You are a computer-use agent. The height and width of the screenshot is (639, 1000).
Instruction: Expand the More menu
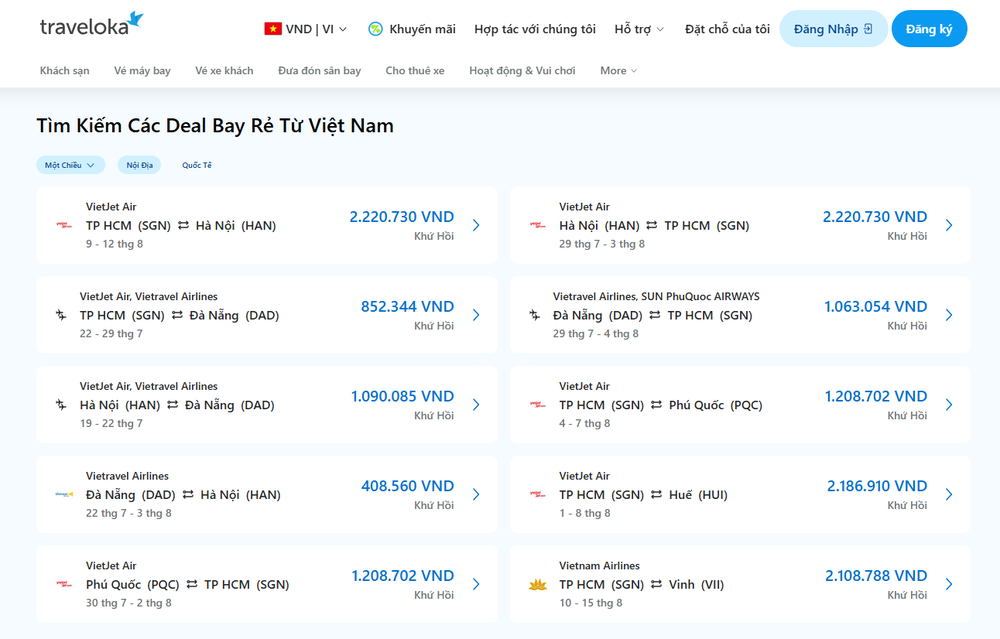[618, 70]
